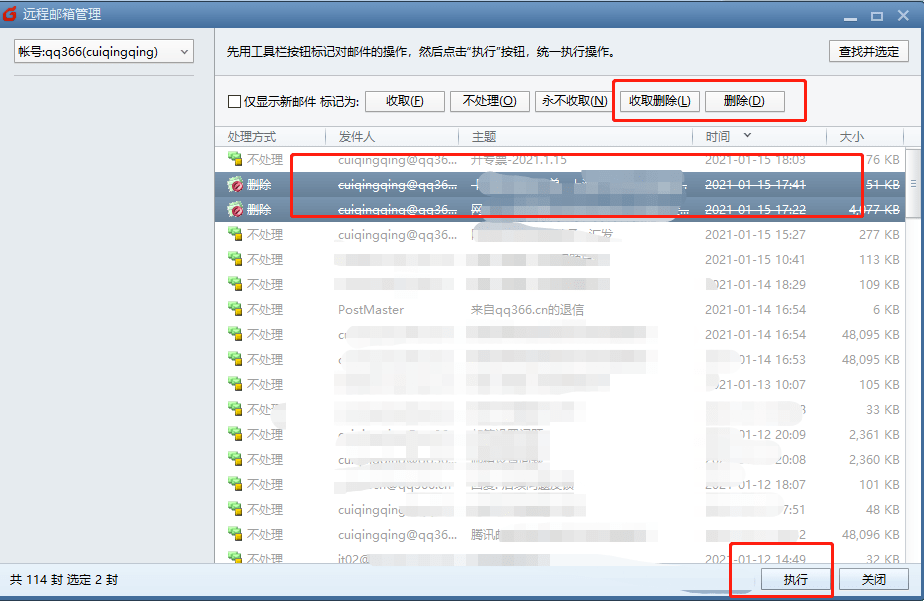Click the sort arrow on the 时间 column
Screen dimensions: 924x601
pyautogui.click(x=747, y=136)
